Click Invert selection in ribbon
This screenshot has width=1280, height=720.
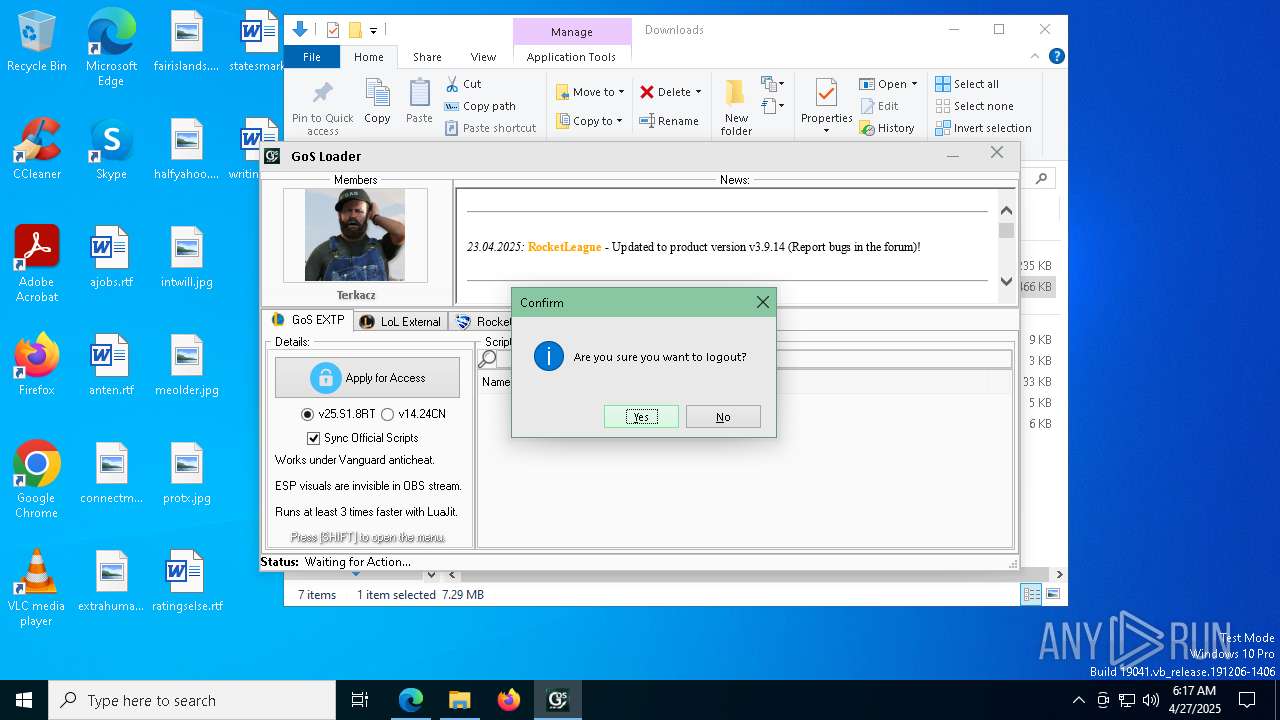pos(984,128)
